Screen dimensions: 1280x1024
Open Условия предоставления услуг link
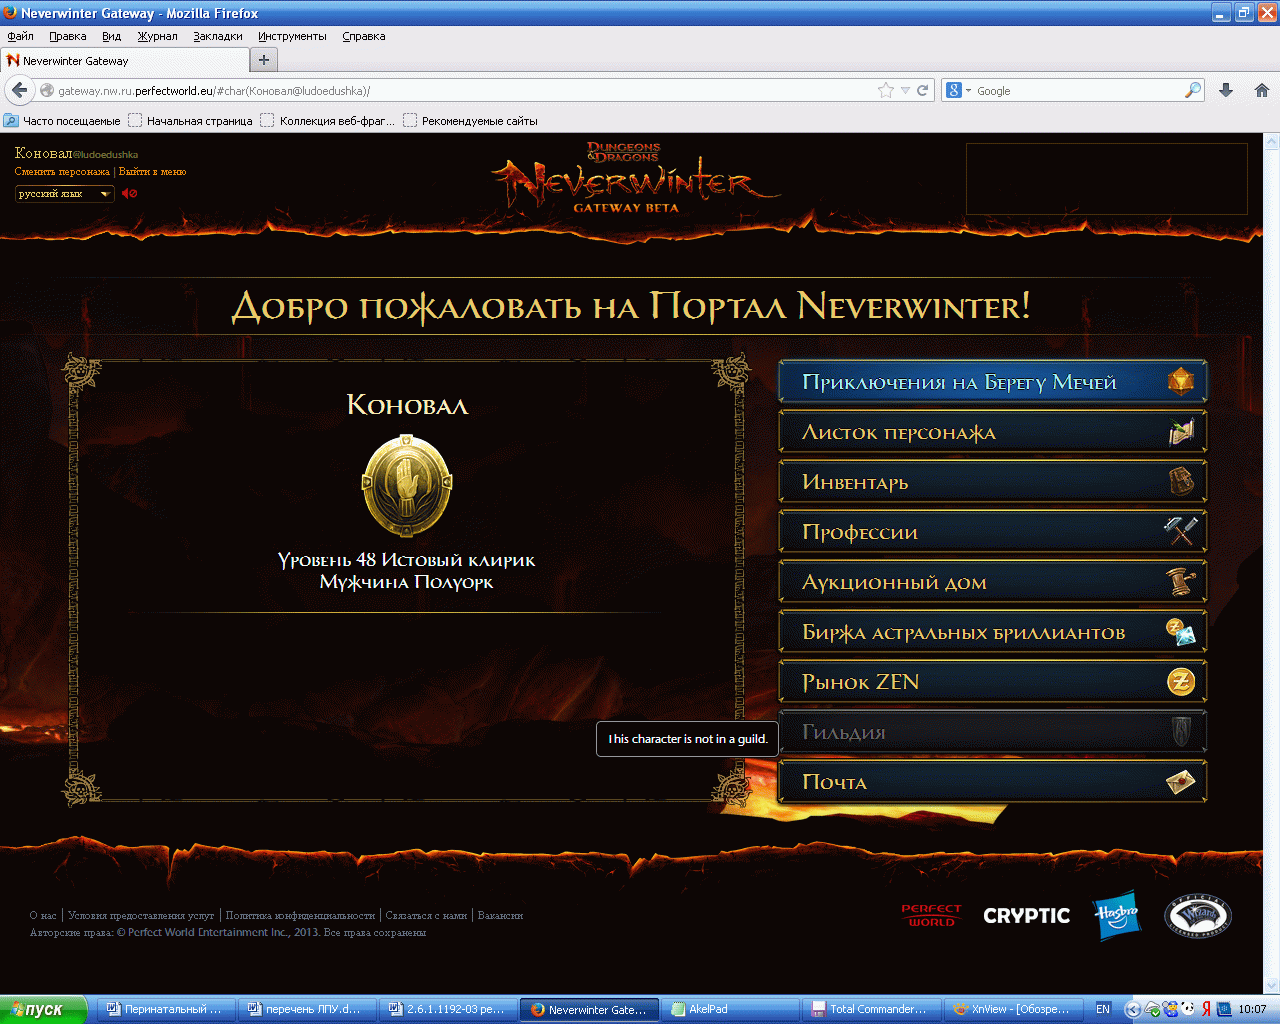point(141,915)
